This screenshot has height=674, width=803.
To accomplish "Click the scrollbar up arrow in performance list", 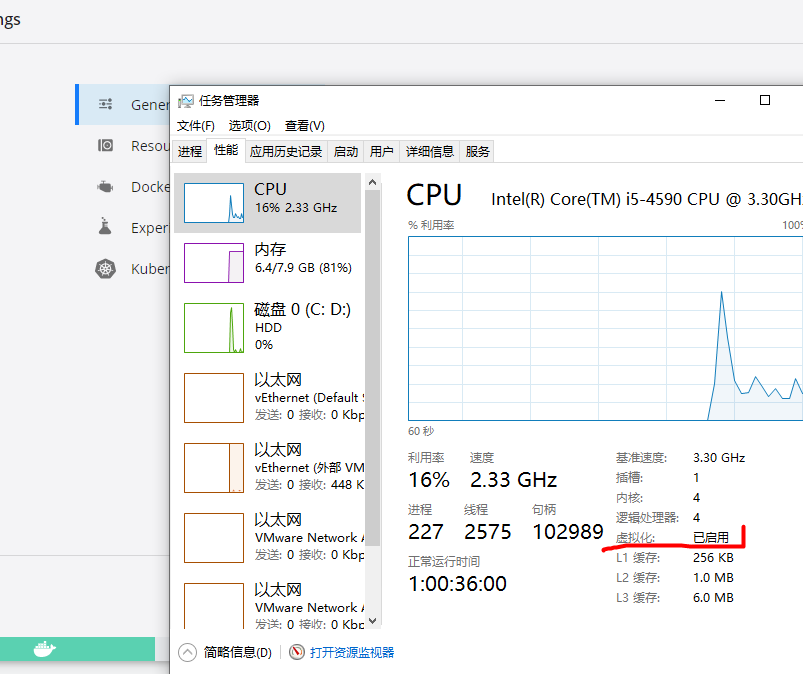I will click(372, 180).
